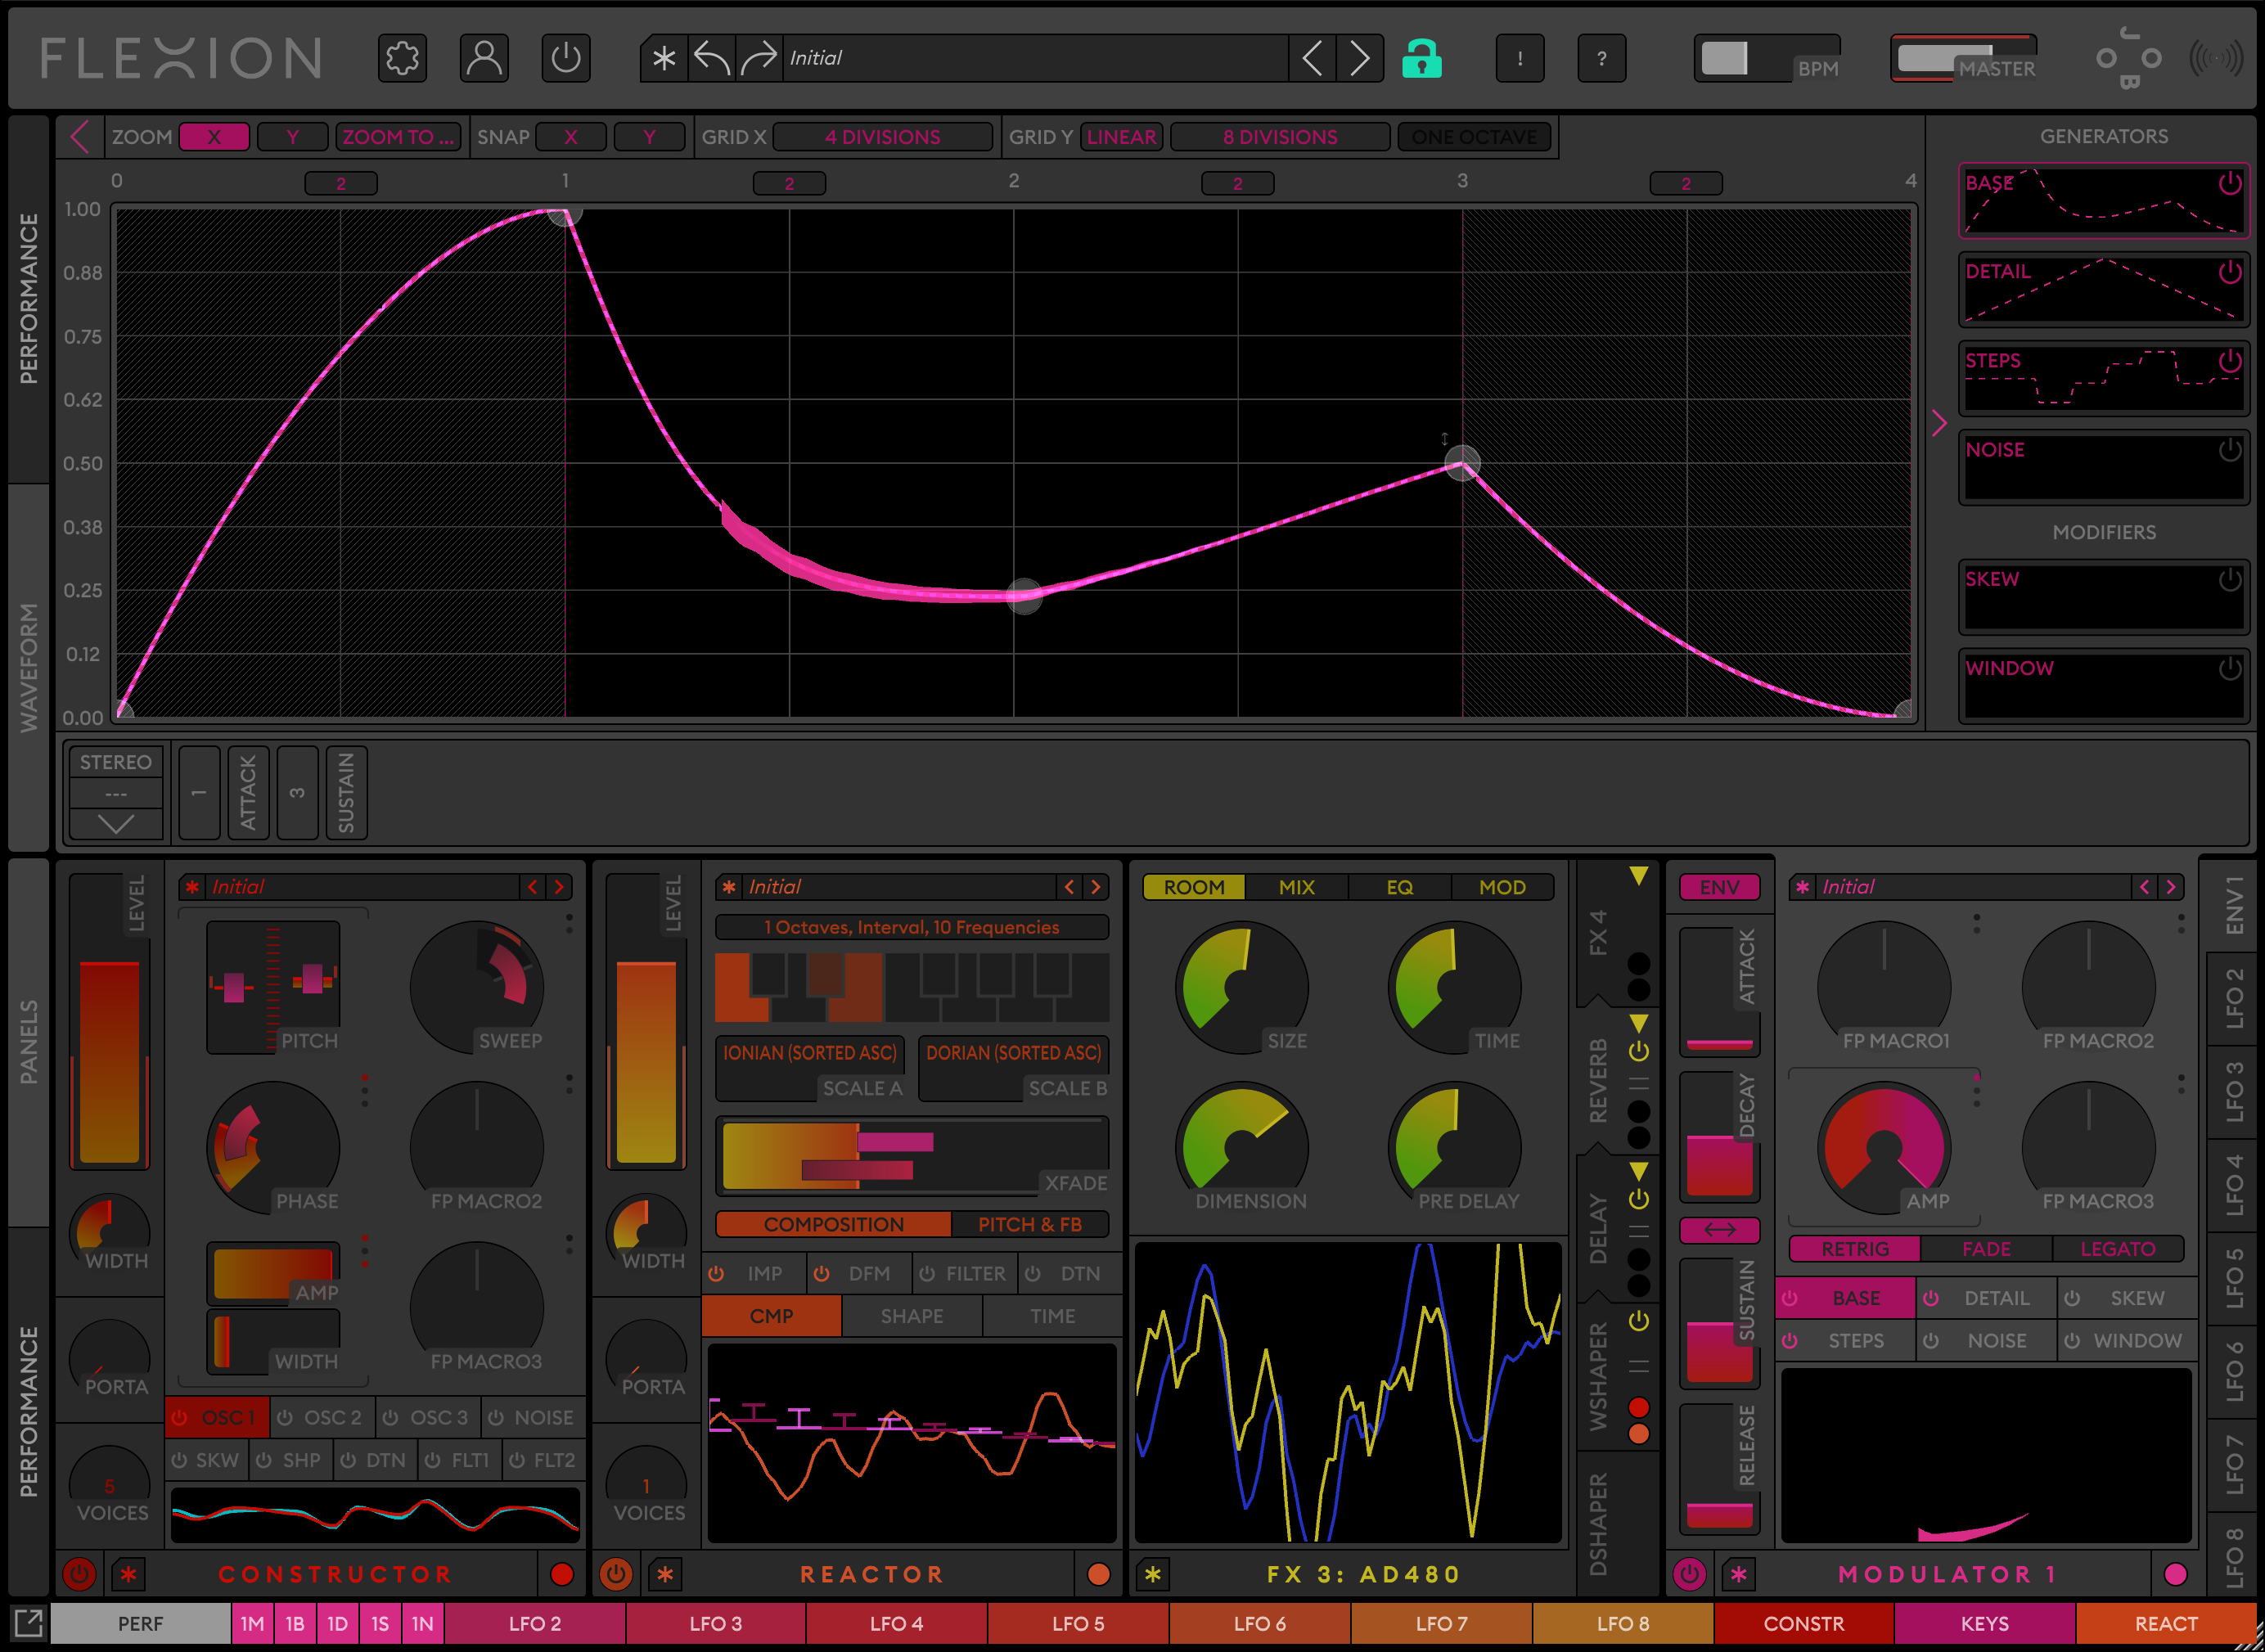This screenshot has height=1652, width=2265.
Task: Toggle REVERB power icon in FX rack
Action: pyautogui.click(x=1638, y=1052)
